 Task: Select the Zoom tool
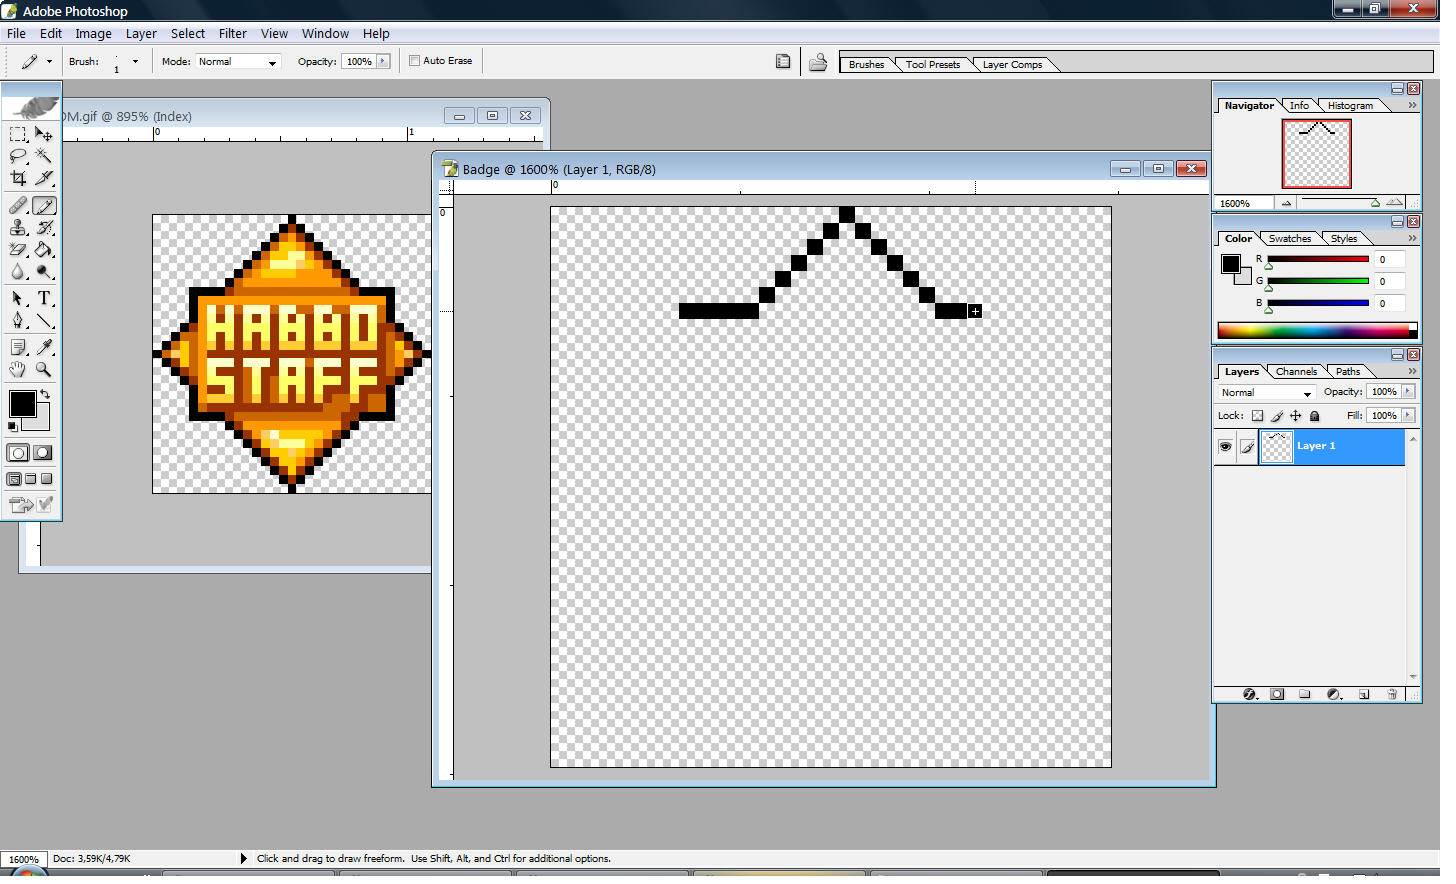(x=44, y=369)
